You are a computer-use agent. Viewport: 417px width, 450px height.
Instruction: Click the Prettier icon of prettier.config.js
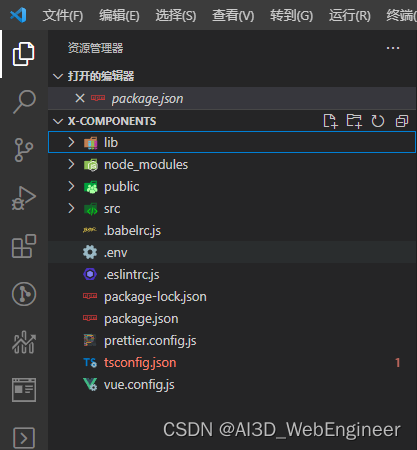(90, 340)
